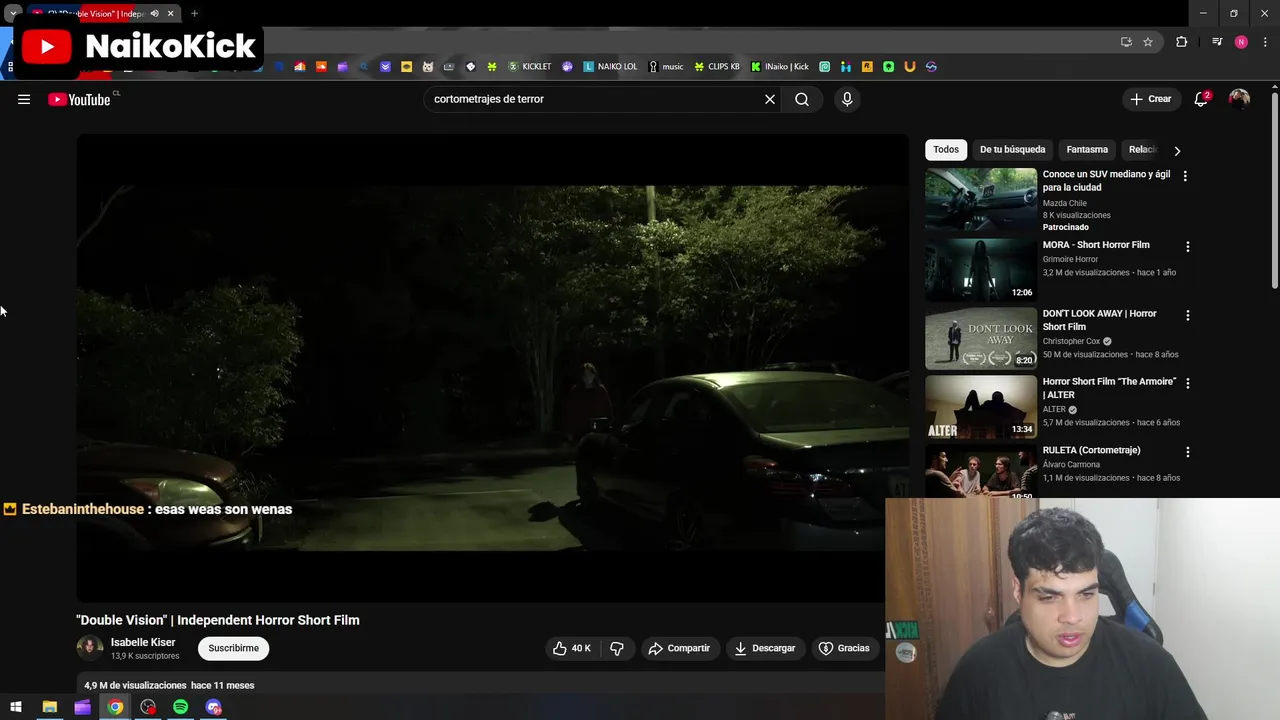Click the Gracias super thanks button
The width and height of the screenshot is (1280, 720).
tap(844, 648)
